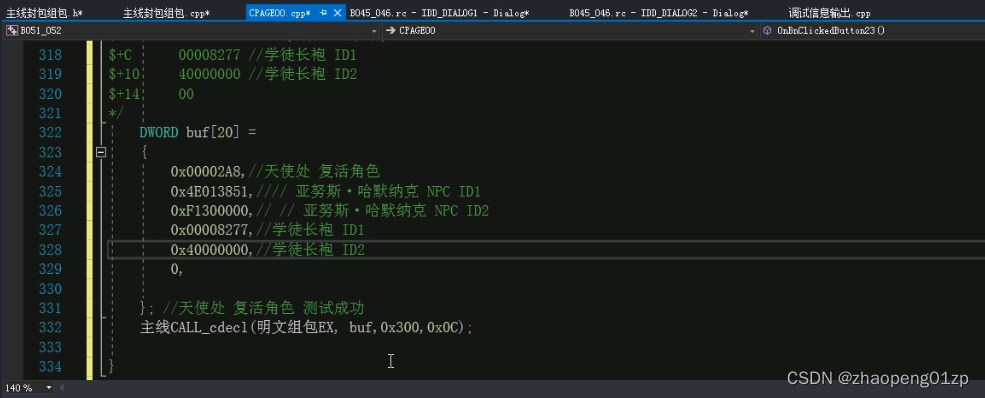This screenshot has width=985, height=398.
Task: Open the IDD_DIALOG1 dialog tab
Action: pos(440,13)
